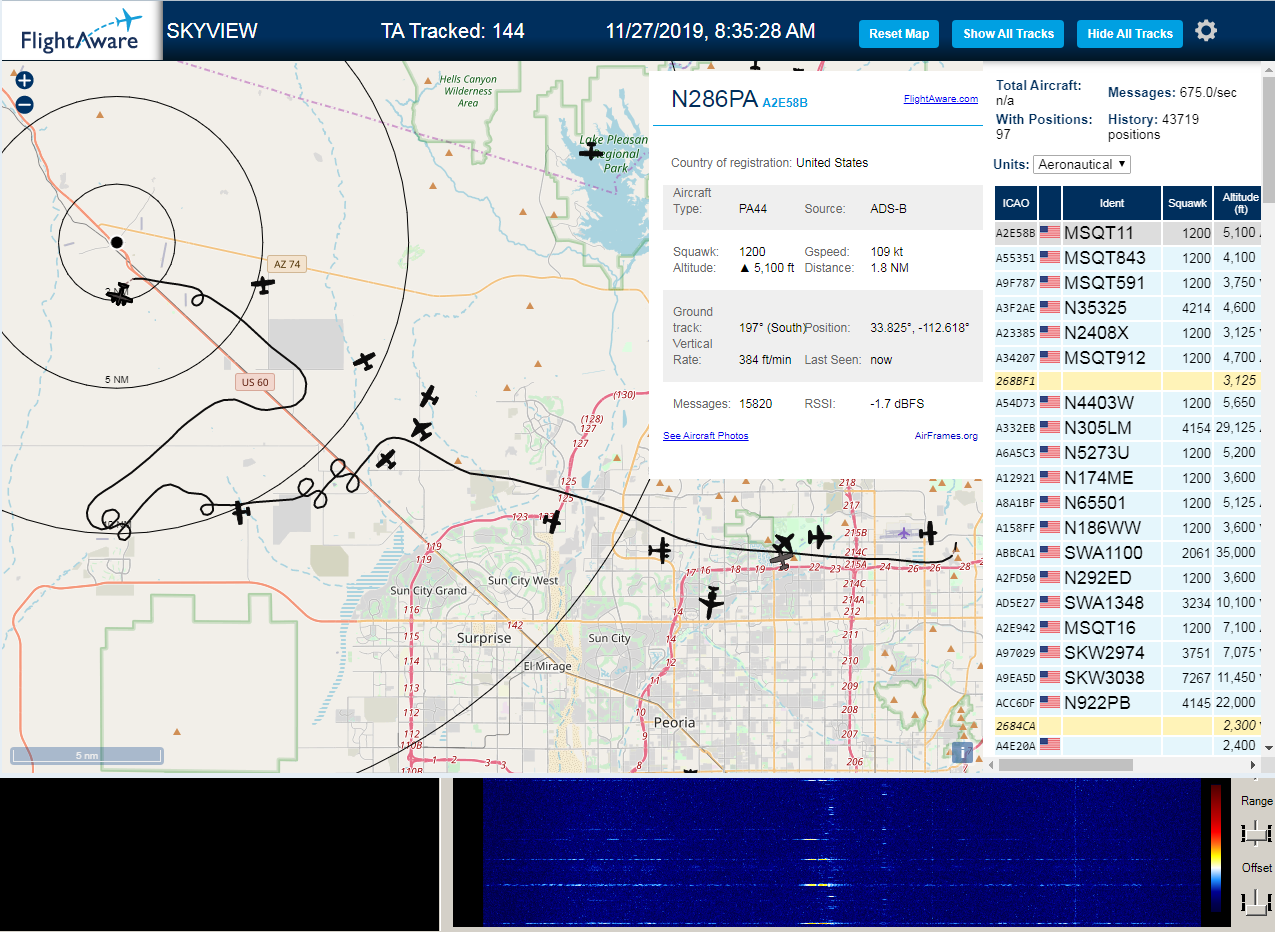Zoom in on the map
Viewport: 1275px width, 933px height.
point(25,81)
